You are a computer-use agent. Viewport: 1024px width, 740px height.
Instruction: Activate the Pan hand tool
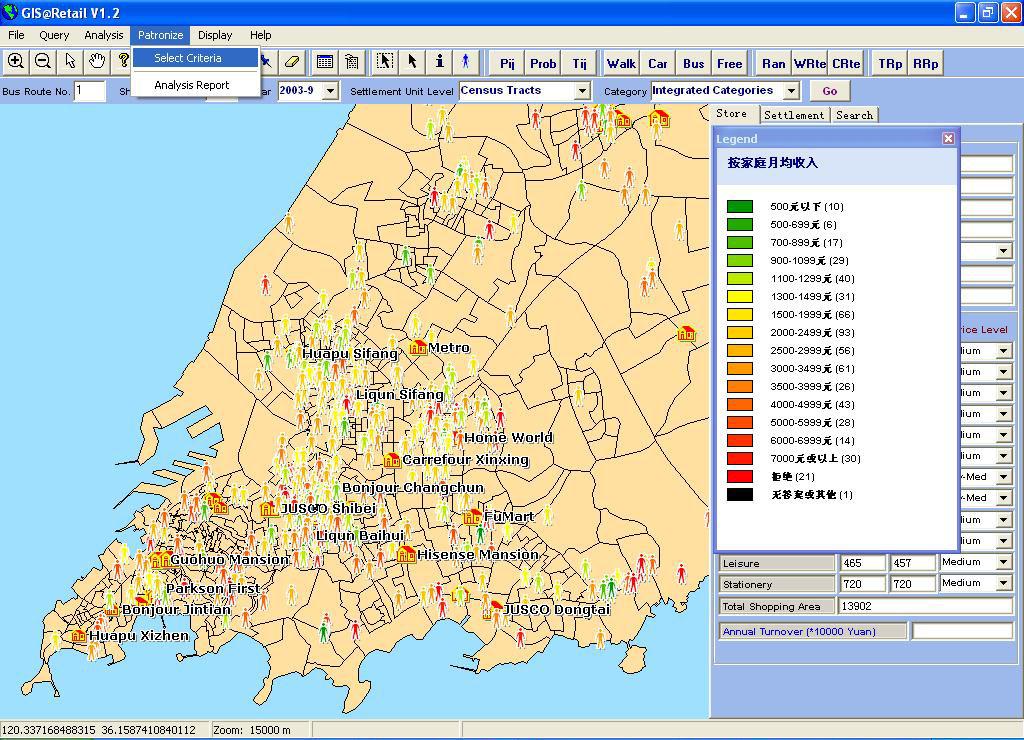(x=97, y=62)
